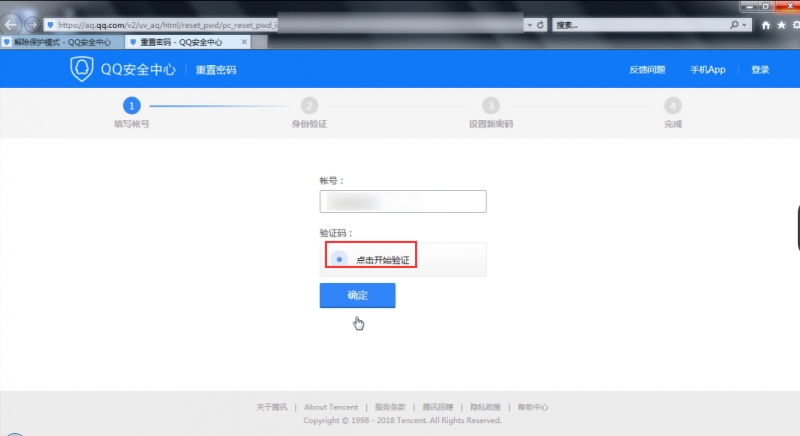The width and height of the screenshot is (800, 436).
Task: Click the 登录 link in the header
Action: pos(760,70)
